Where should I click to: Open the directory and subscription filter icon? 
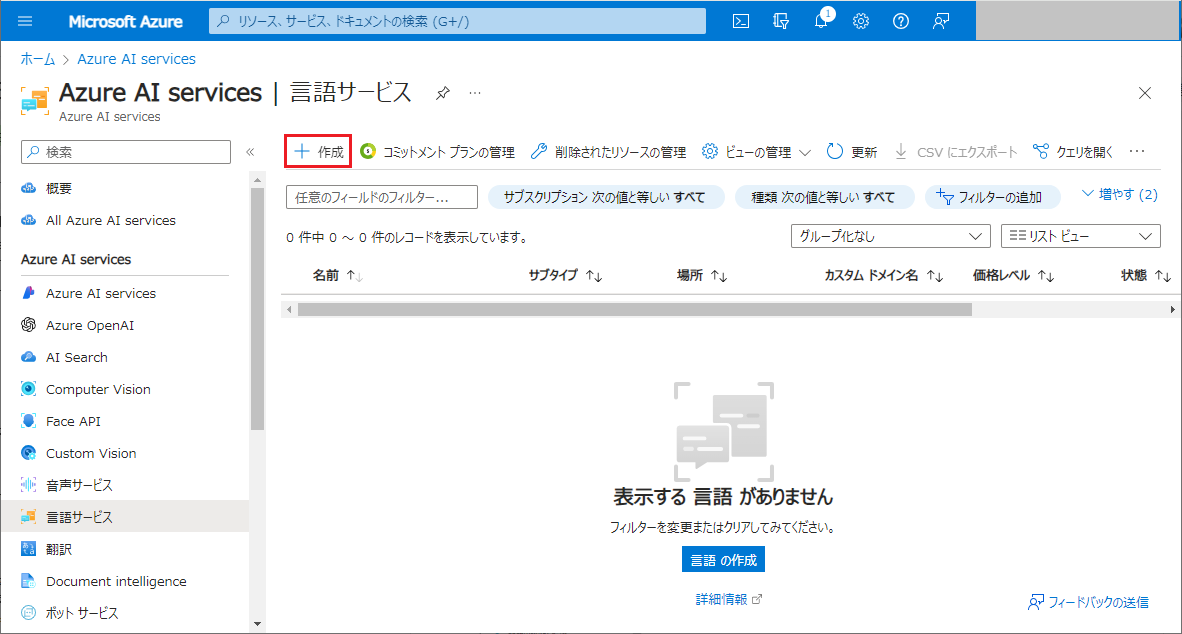pos(781,21)
